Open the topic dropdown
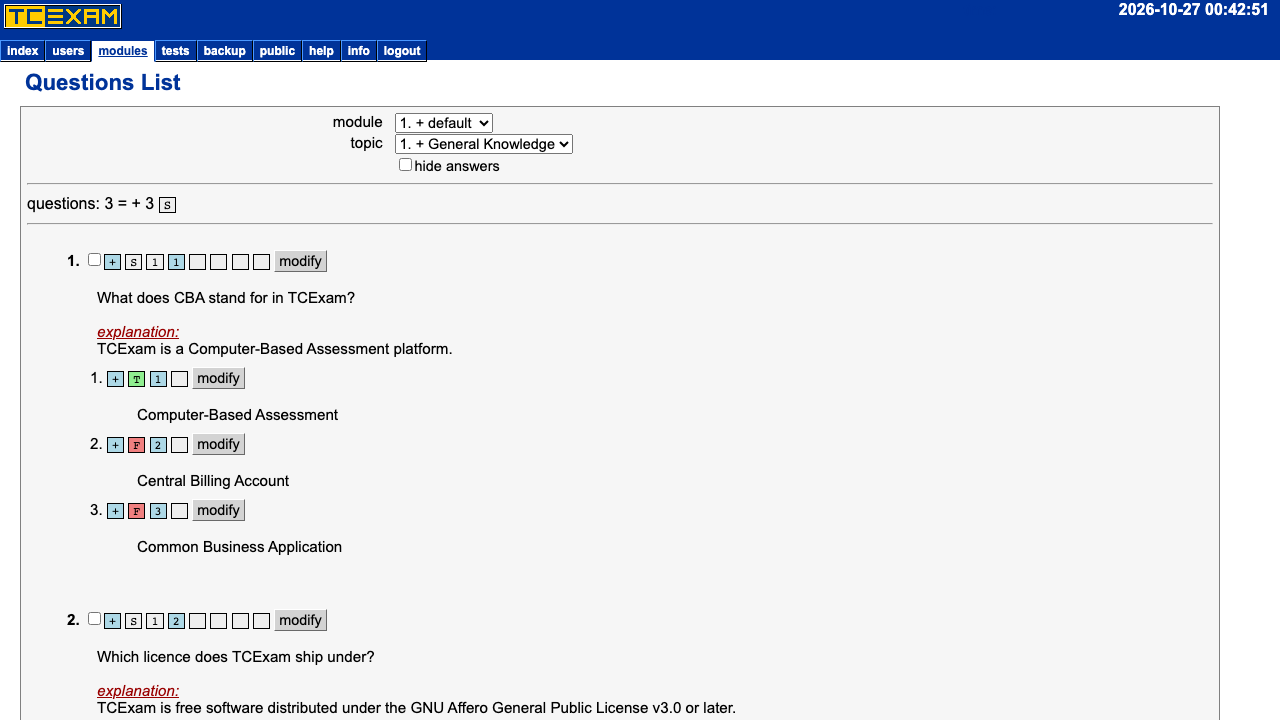Viewport: 1280px width, 720px height. [484, 144]
